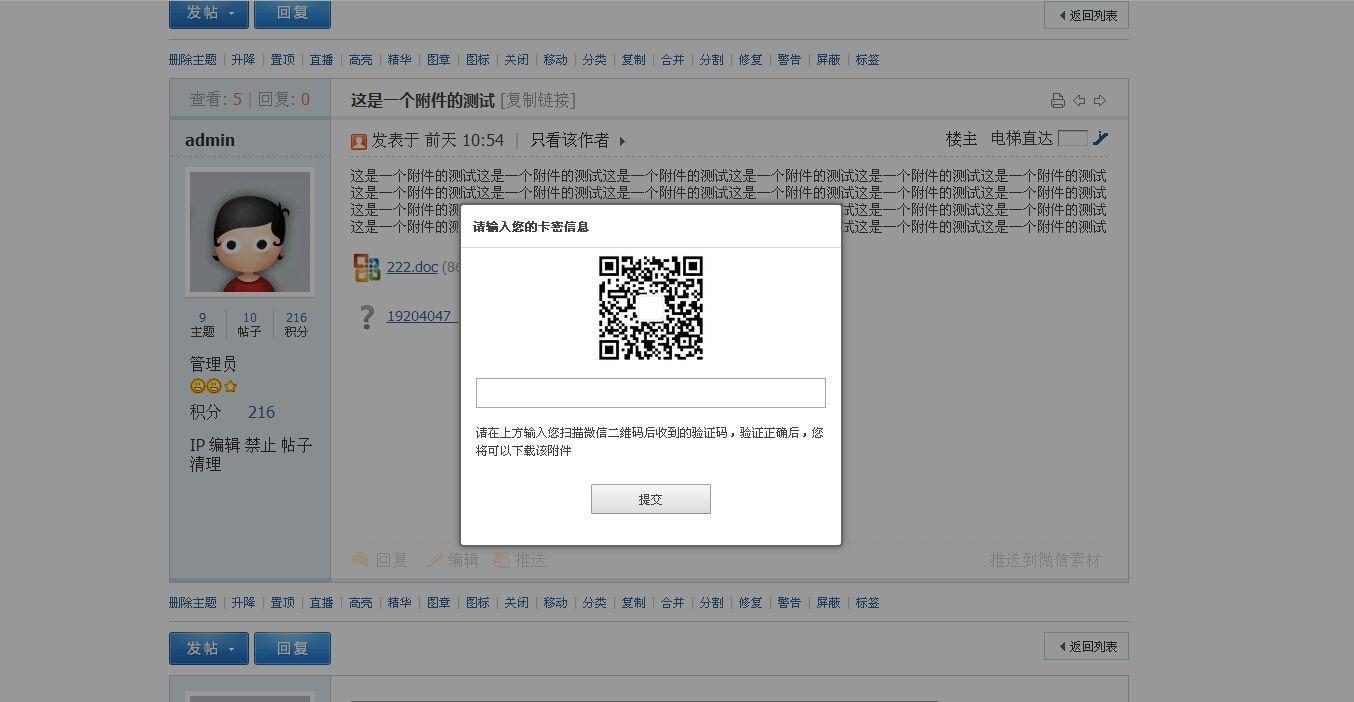Screen dimensions: 1354x702
Task: Click the admin username link
Action: click(210, 140)
